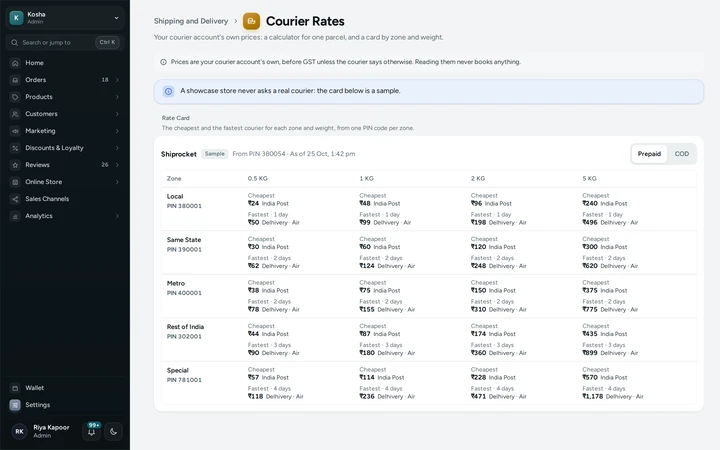The image size is (720, 450).
Task: Click the Metro zone label
Action: point(176,283)
